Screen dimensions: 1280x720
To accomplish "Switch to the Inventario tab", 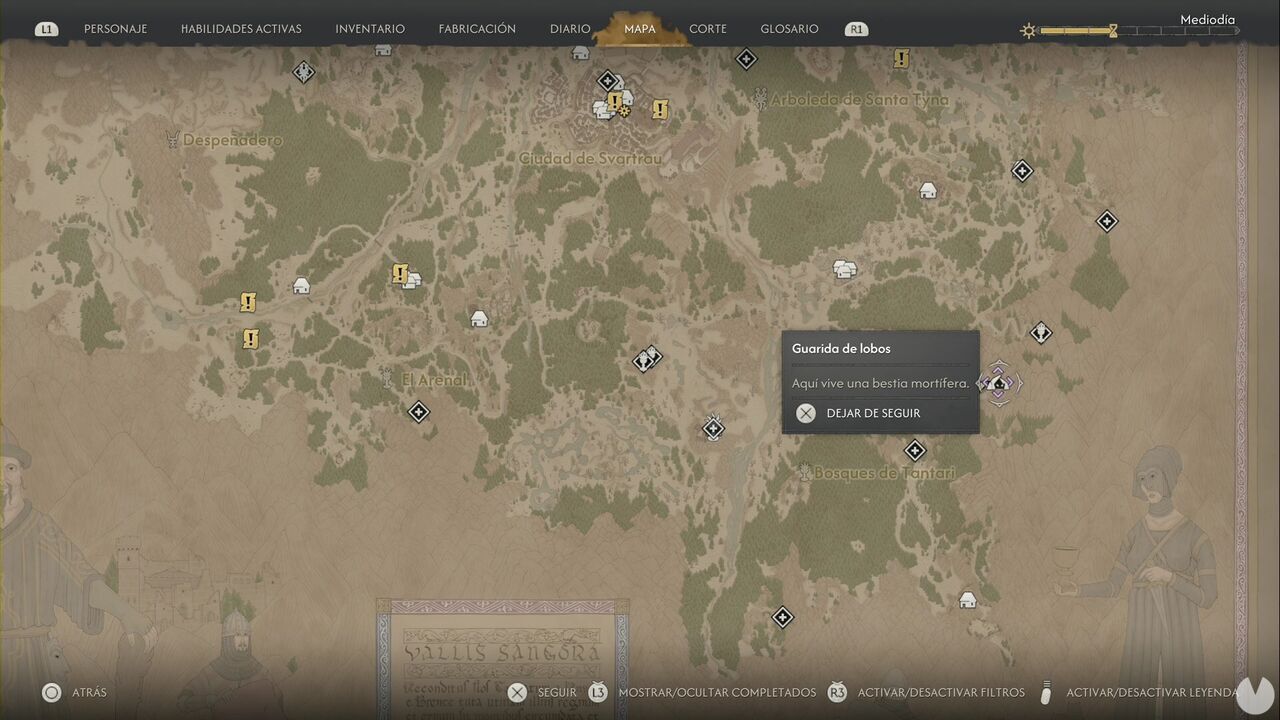I will click(x=370, y=29).
